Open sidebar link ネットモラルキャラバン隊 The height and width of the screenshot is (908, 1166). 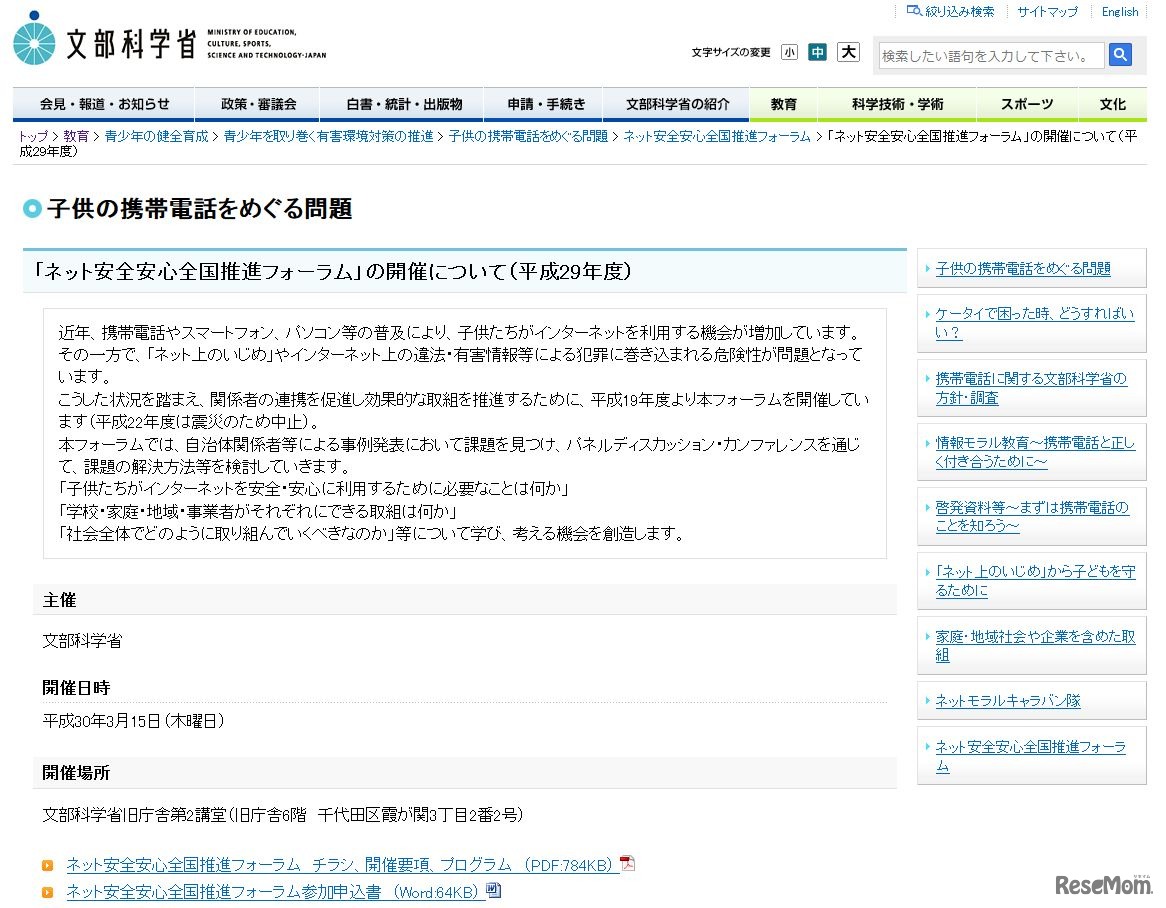pos(1007,701)
